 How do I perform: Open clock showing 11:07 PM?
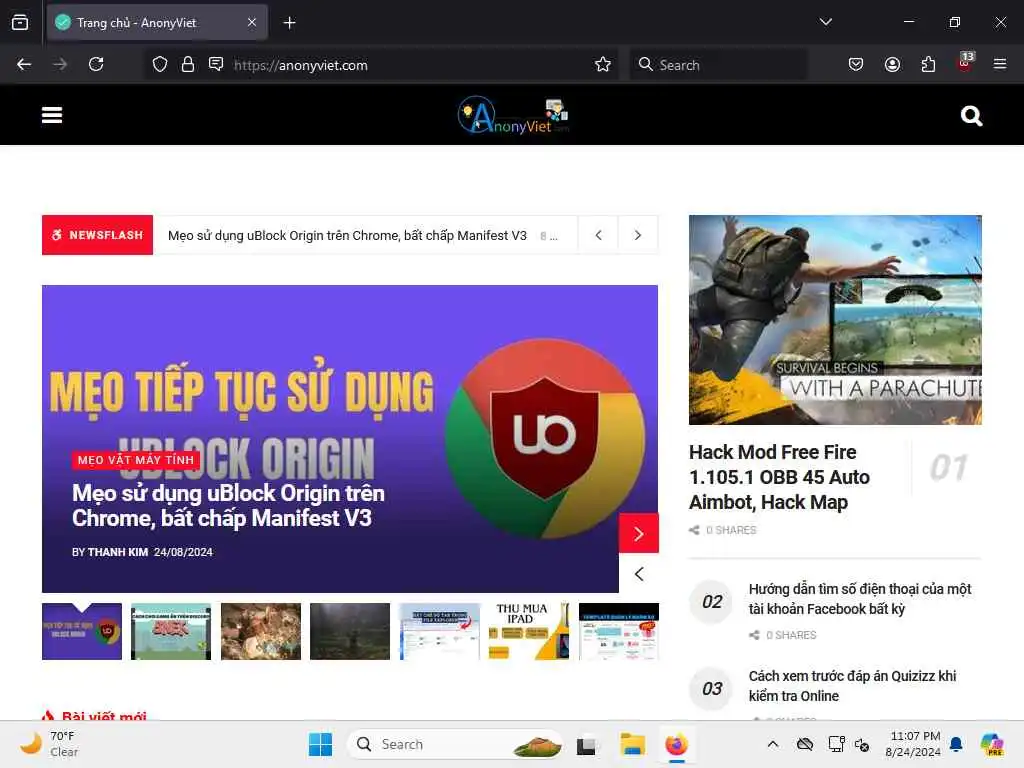coord(913,744)
